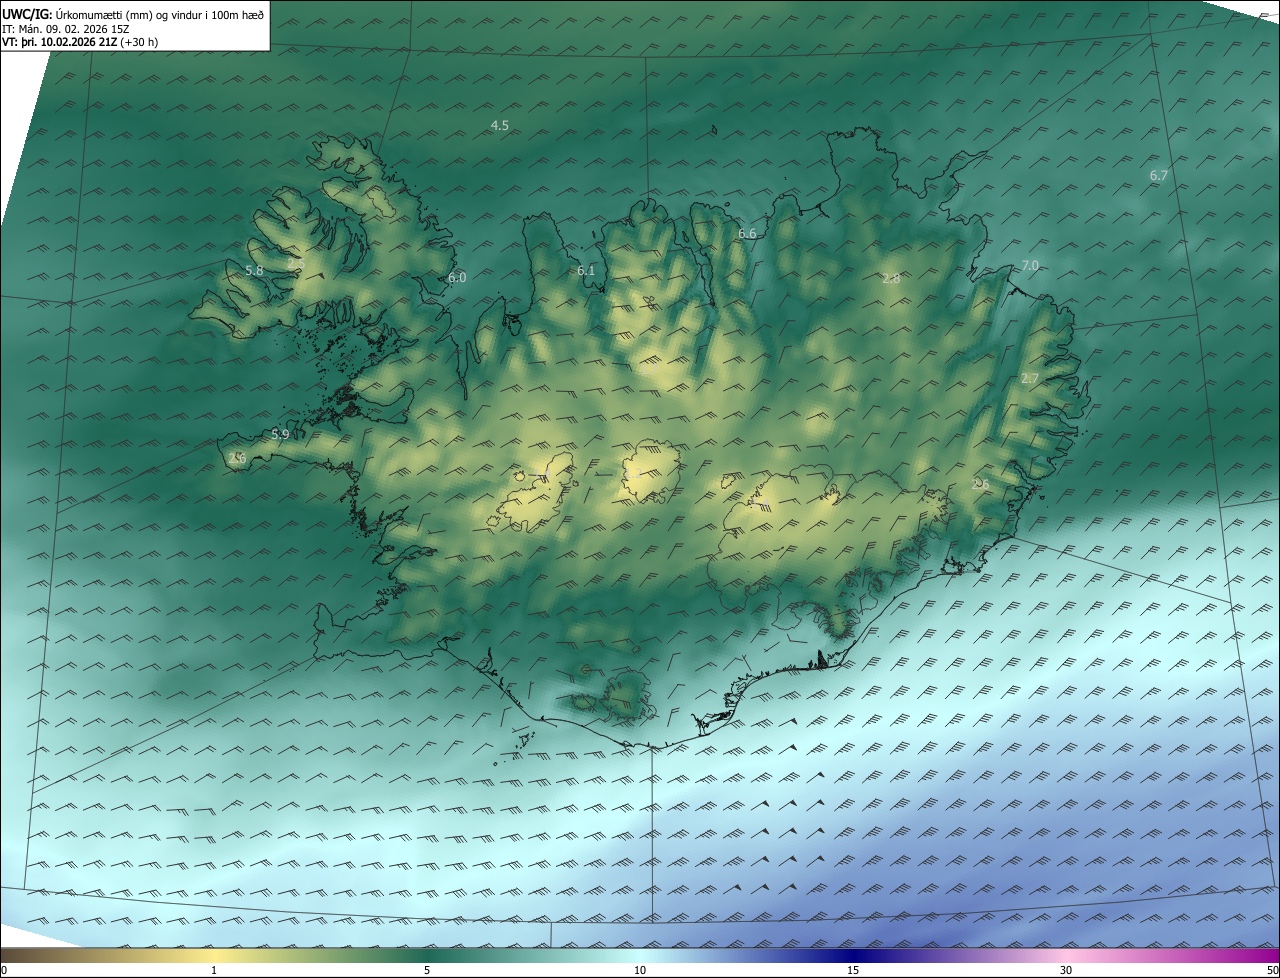This screenshot has height=978, width=1280.
Task: Click the 5.8 value label in the Westfjords
Action: (x=254, y=270)
